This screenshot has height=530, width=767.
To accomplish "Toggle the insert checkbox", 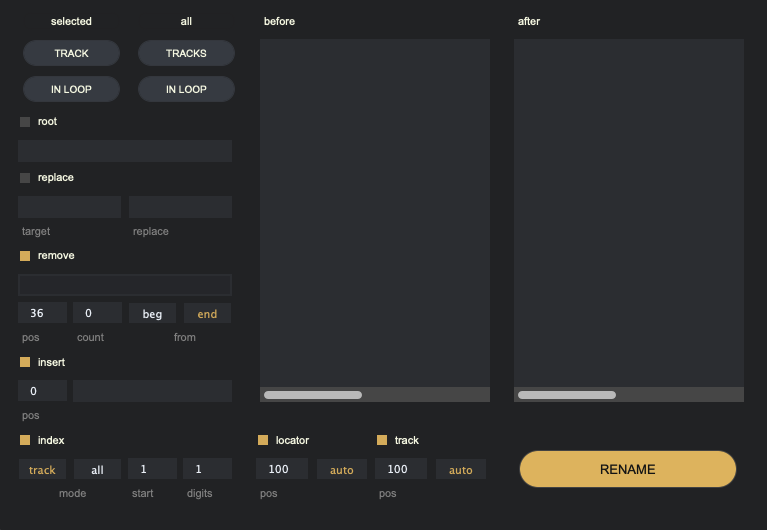I will click(x=25, y=362).
